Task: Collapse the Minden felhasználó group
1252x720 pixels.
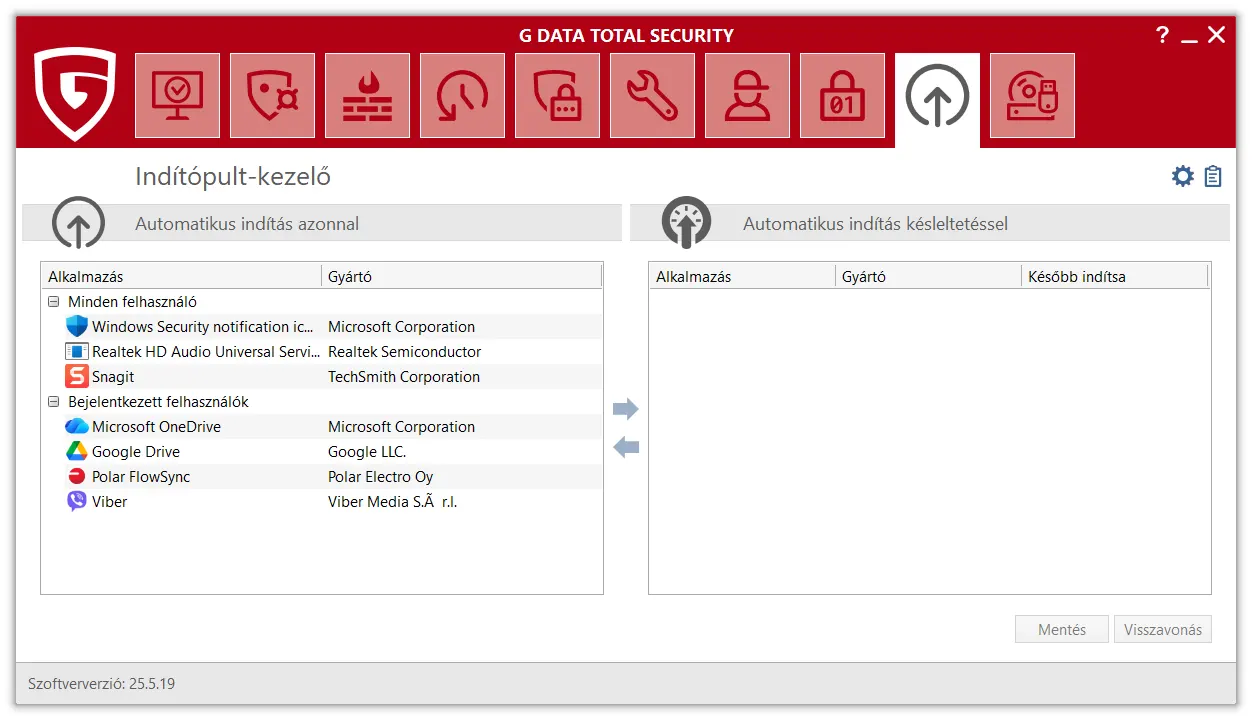Action: coord(53,302)
